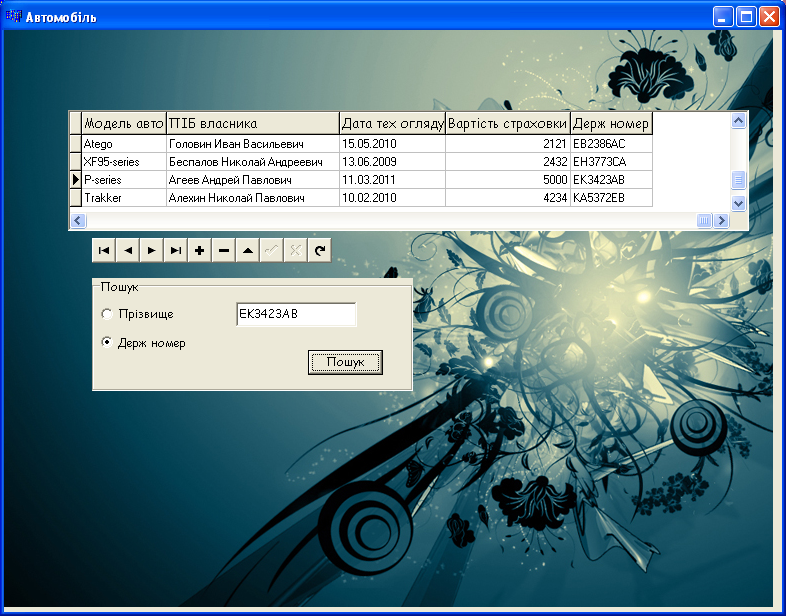The height and width of the screenshot is (616, 786).
Task: Click plate number cell EH3773CA
Action: tap(612, 162)
